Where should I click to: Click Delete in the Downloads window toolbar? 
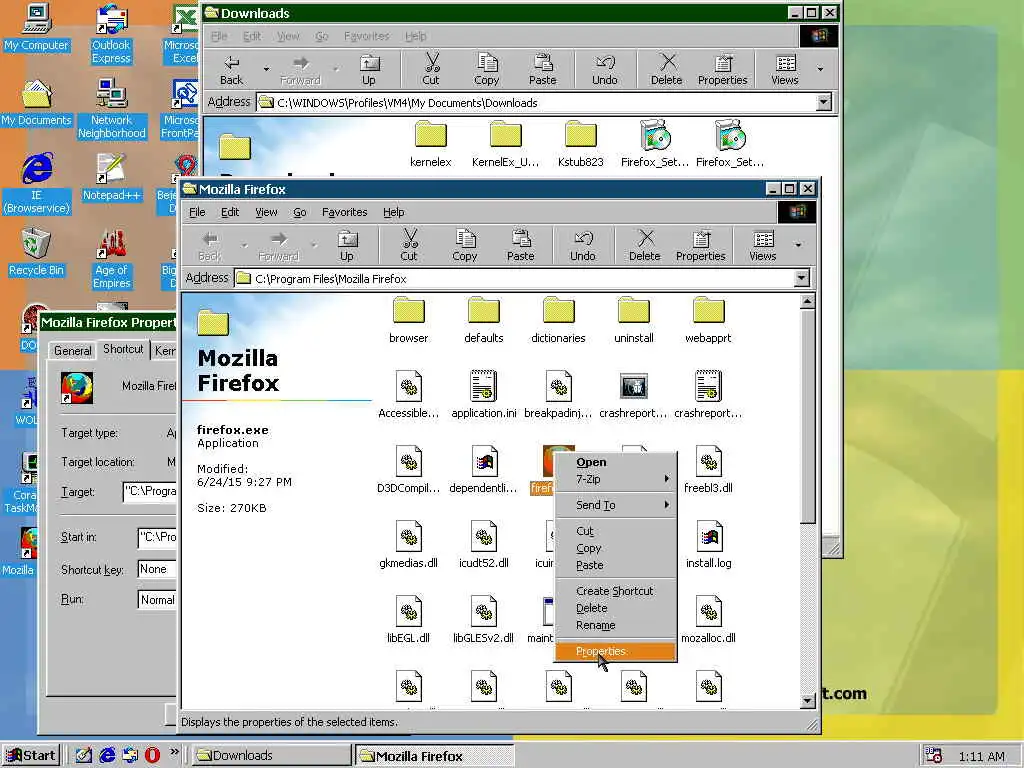click(x=667, y=69)
